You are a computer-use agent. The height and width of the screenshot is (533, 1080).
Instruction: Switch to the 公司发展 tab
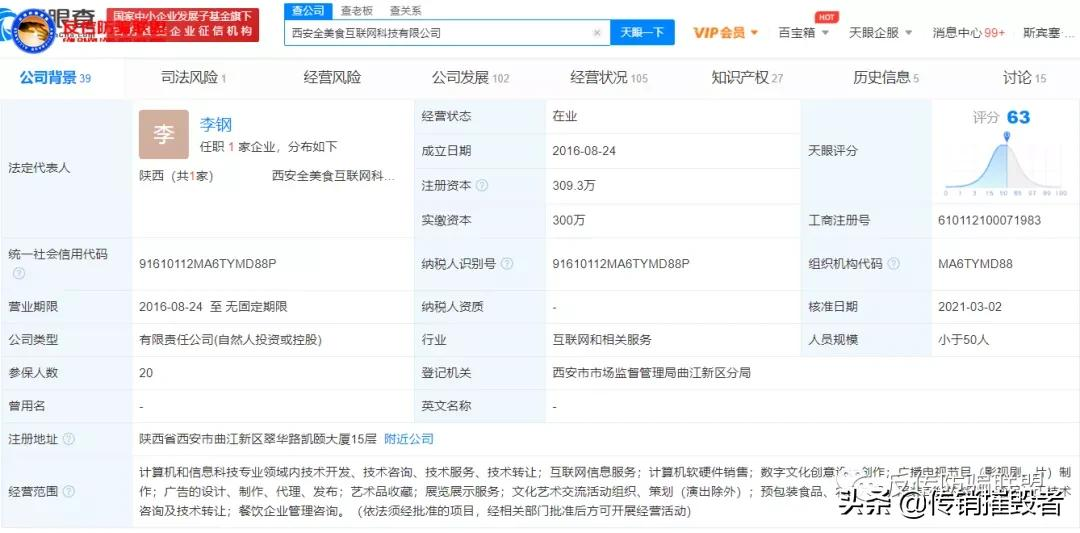[x=470, y=78]
